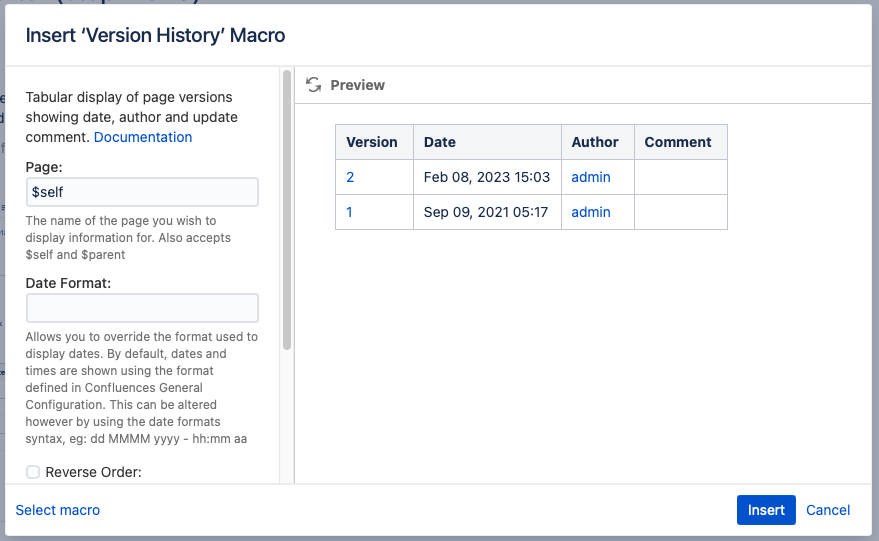The image size is (879, 541).
Task: Cancel the macro dialog
Action: pyautogui.click(x=828, y=510)
